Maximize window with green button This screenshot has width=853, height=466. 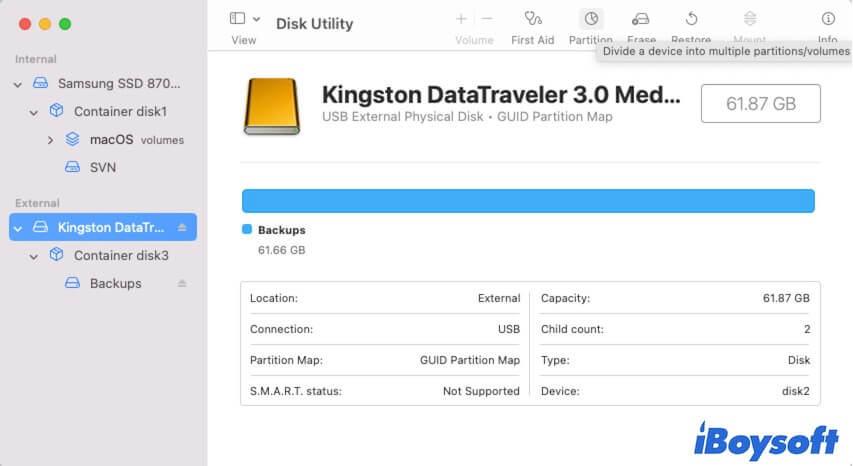click(x=65, y=24)
